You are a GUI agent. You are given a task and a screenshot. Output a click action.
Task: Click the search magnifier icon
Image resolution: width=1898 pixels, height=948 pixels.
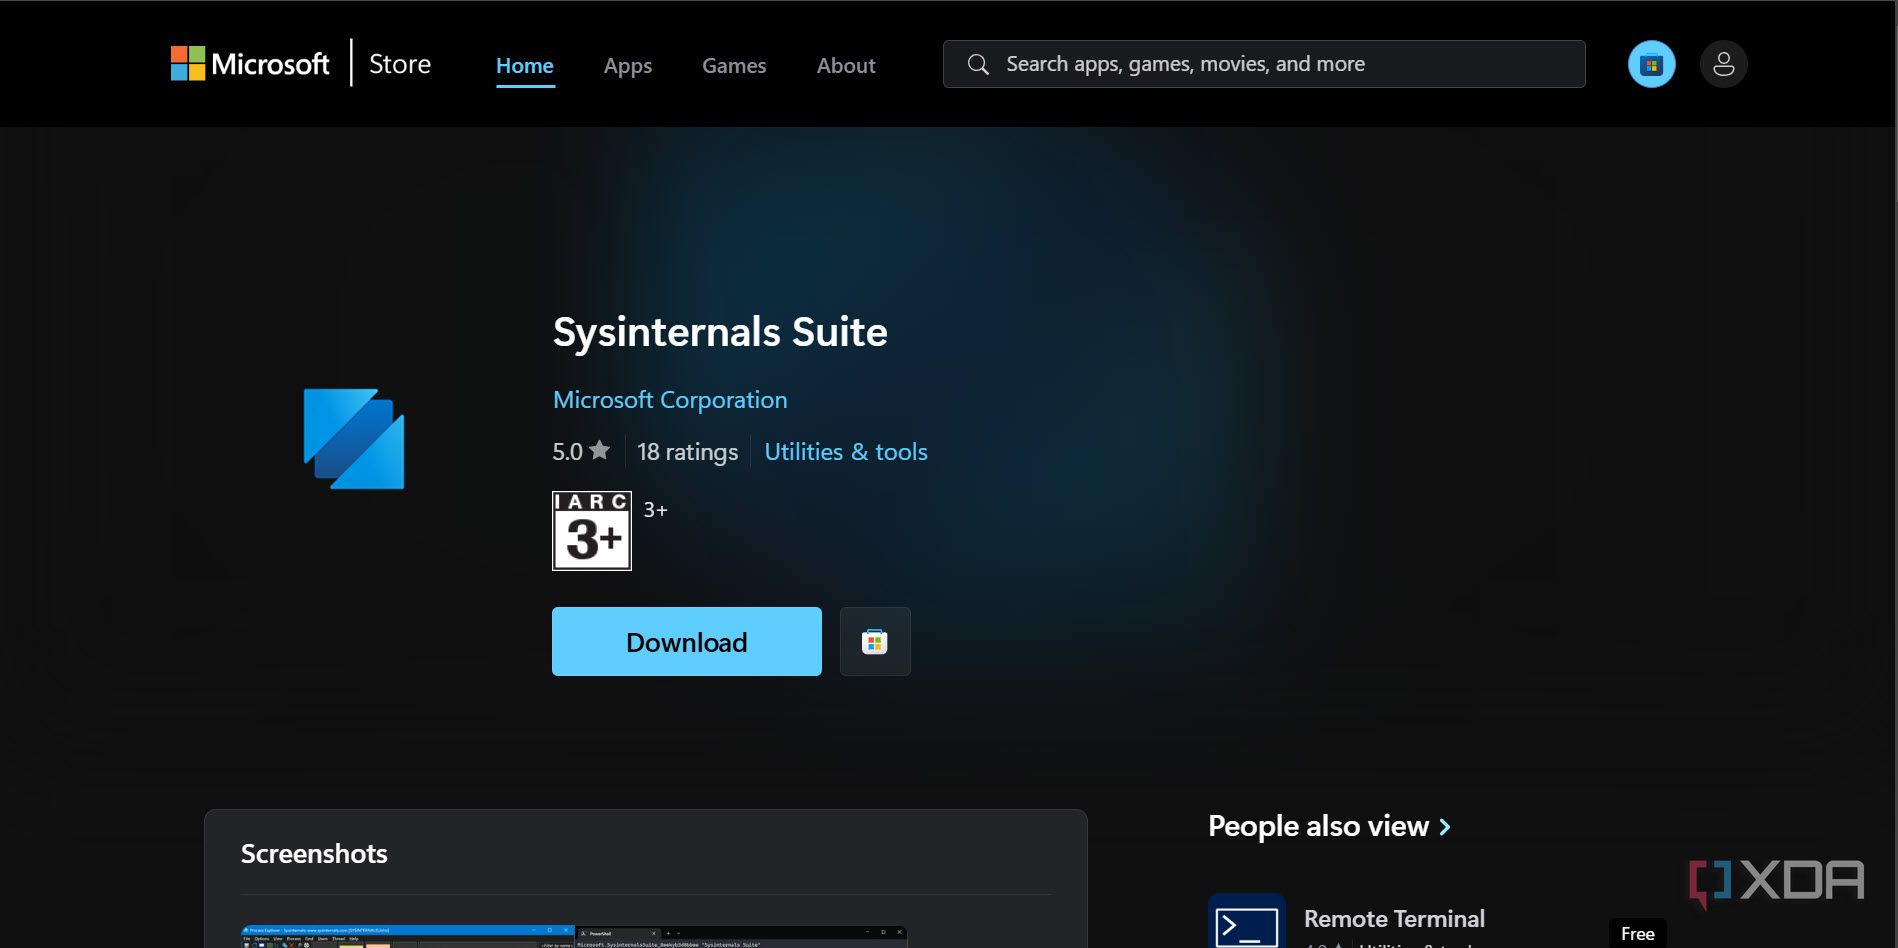[x=977, y=63]
